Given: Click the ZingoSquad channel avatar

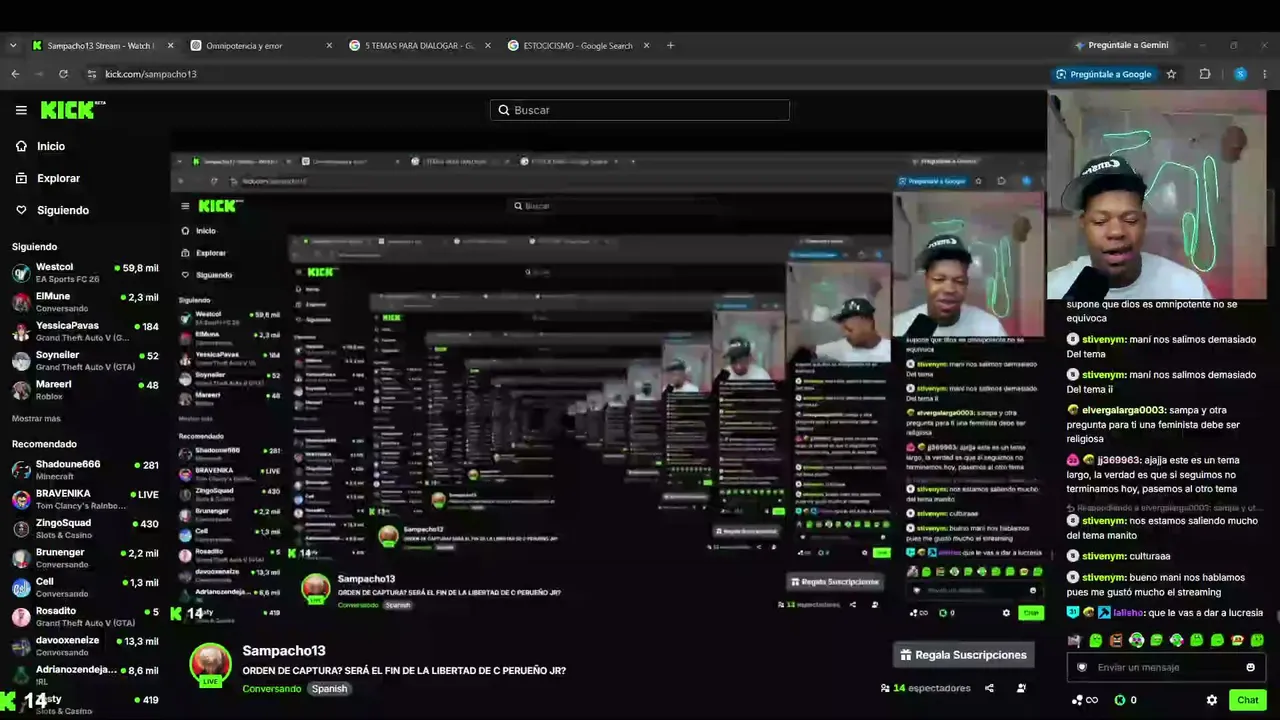Looking at the screenshot, I should (21, 529).
